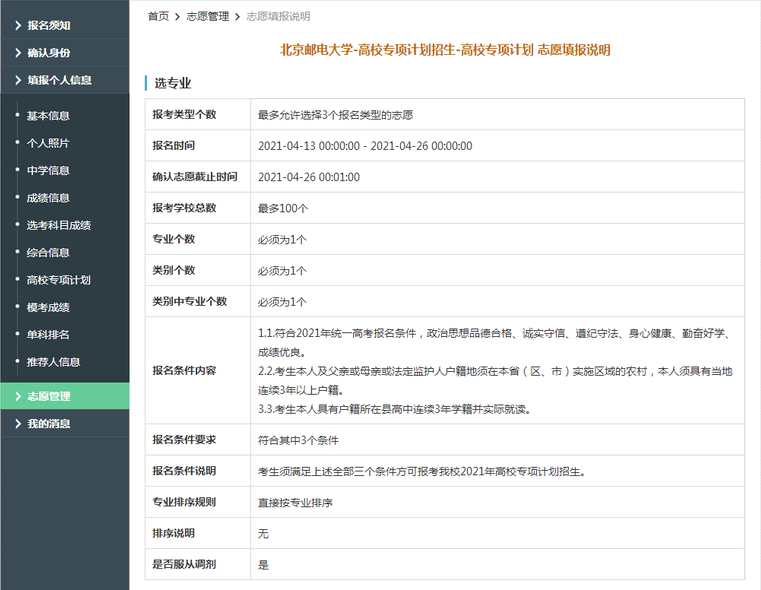The image size is (761, 590).
Task: Open the 我的消息 menu item
Action: [x=49, y=424]
